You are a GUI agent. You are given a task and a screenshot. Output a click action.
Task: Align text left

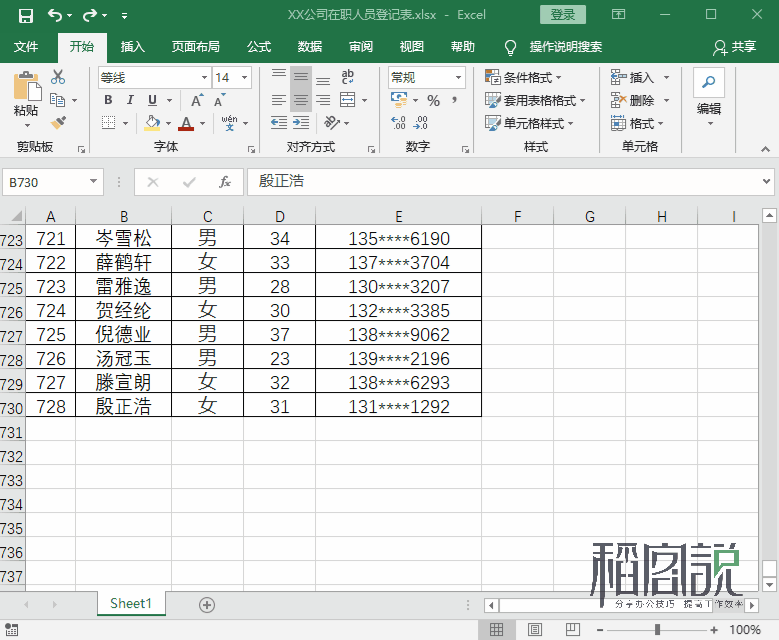[279, 100]
